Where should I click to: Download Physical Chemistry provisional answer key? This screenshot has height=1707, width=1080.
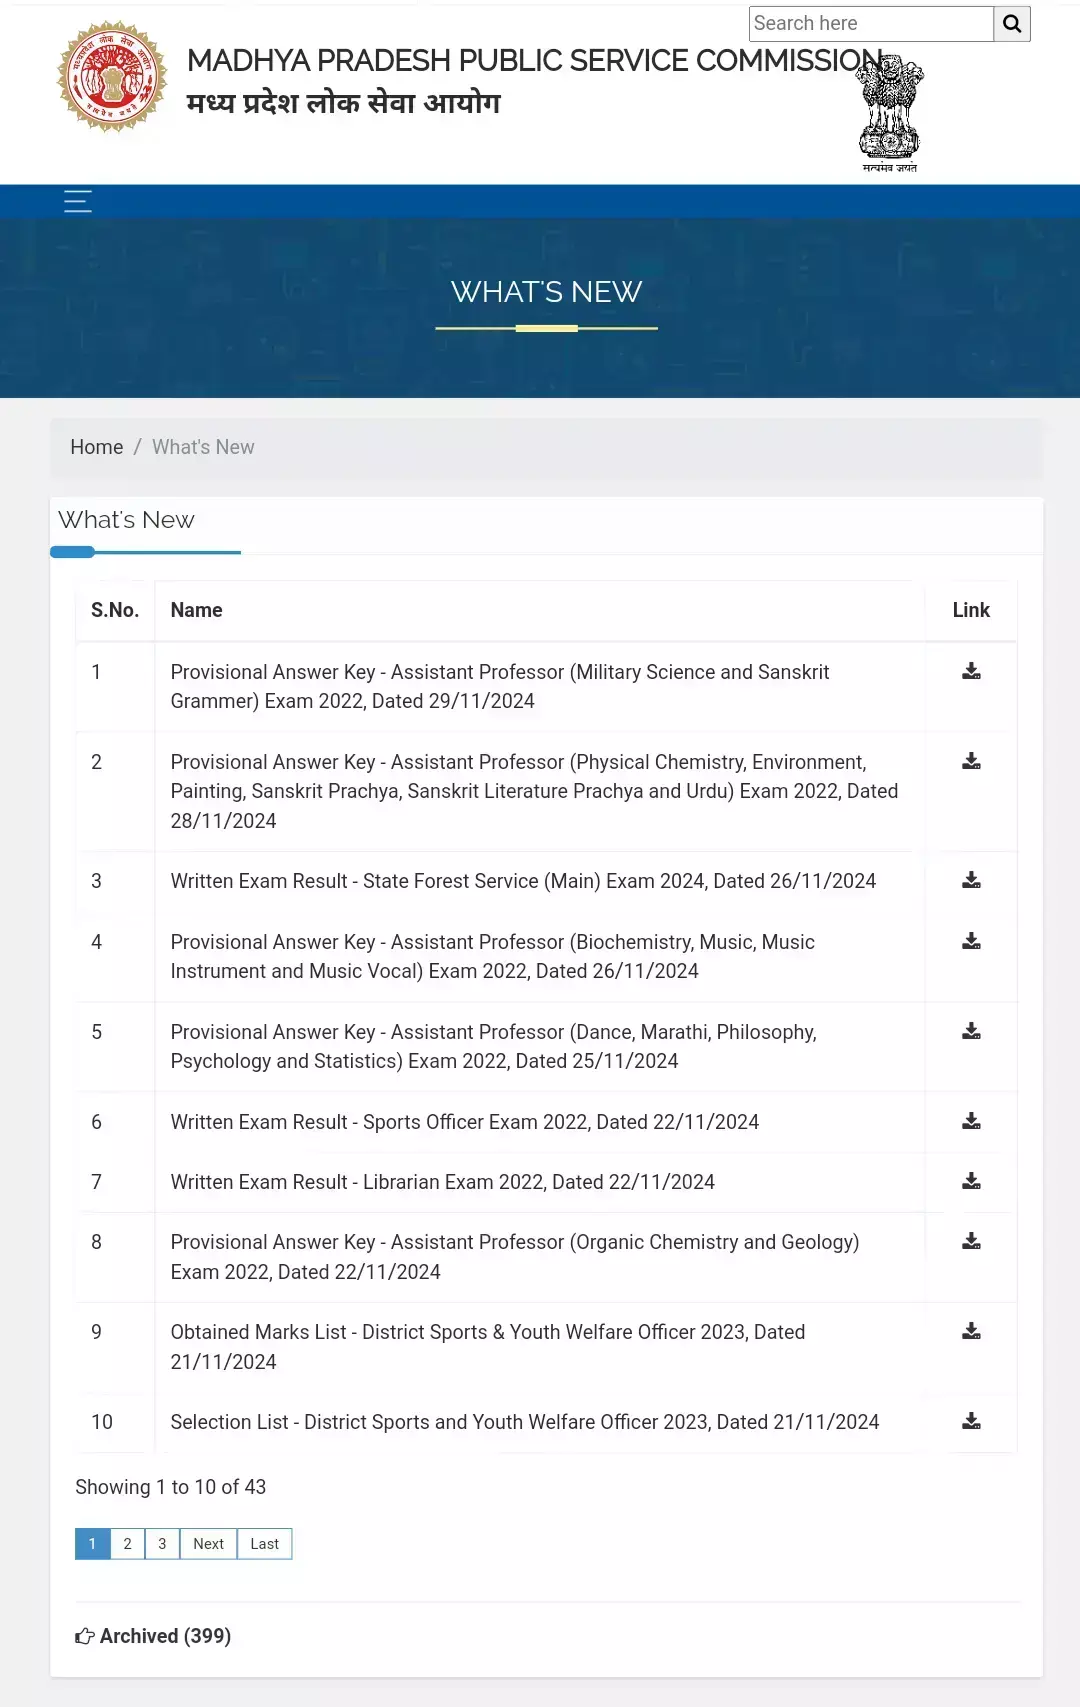tap(971, 761)
